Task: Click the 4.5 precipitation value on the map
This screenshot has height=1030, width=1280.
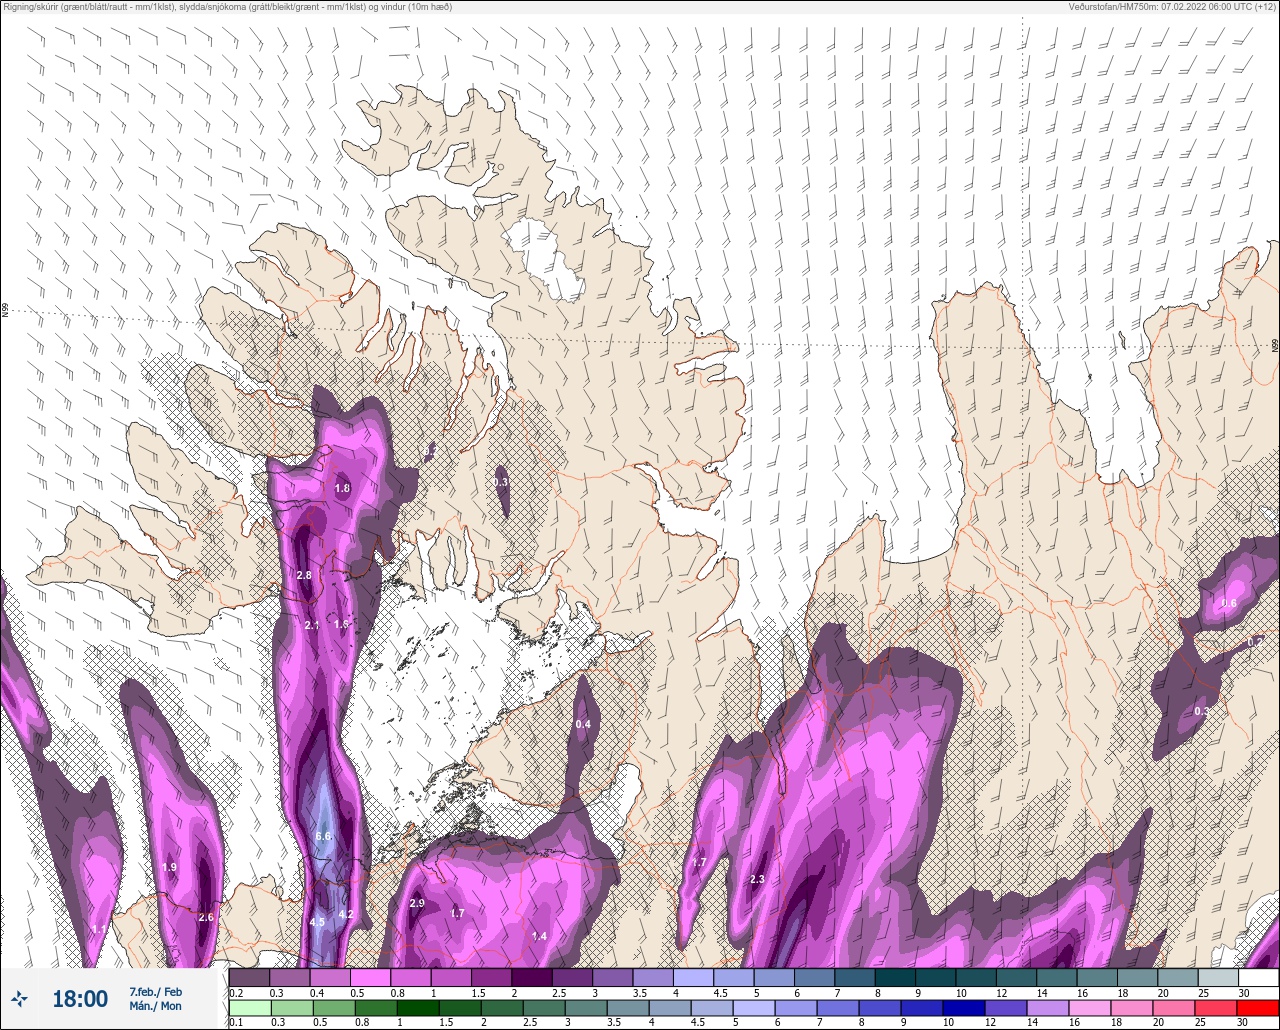Action: pyautogui.click(x=318, y=922)
